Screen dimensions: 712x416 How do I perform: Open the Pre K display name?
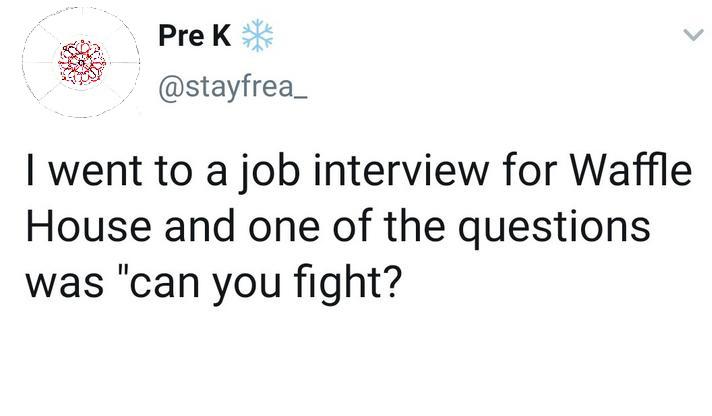[194, 38]
